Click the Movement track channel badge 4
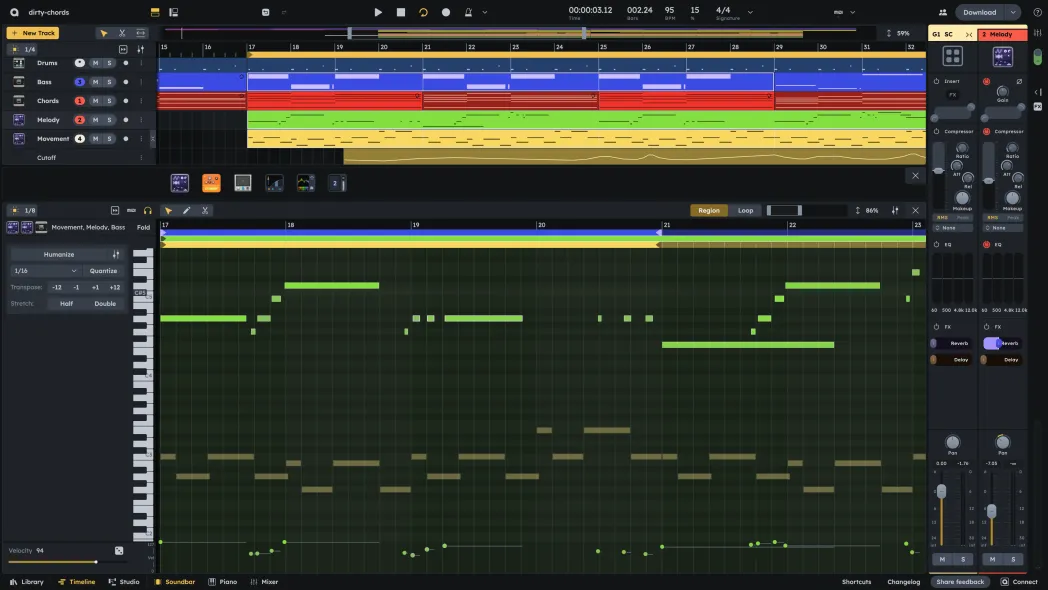Viewport: 1048px width, 590px height. point(80,138)
